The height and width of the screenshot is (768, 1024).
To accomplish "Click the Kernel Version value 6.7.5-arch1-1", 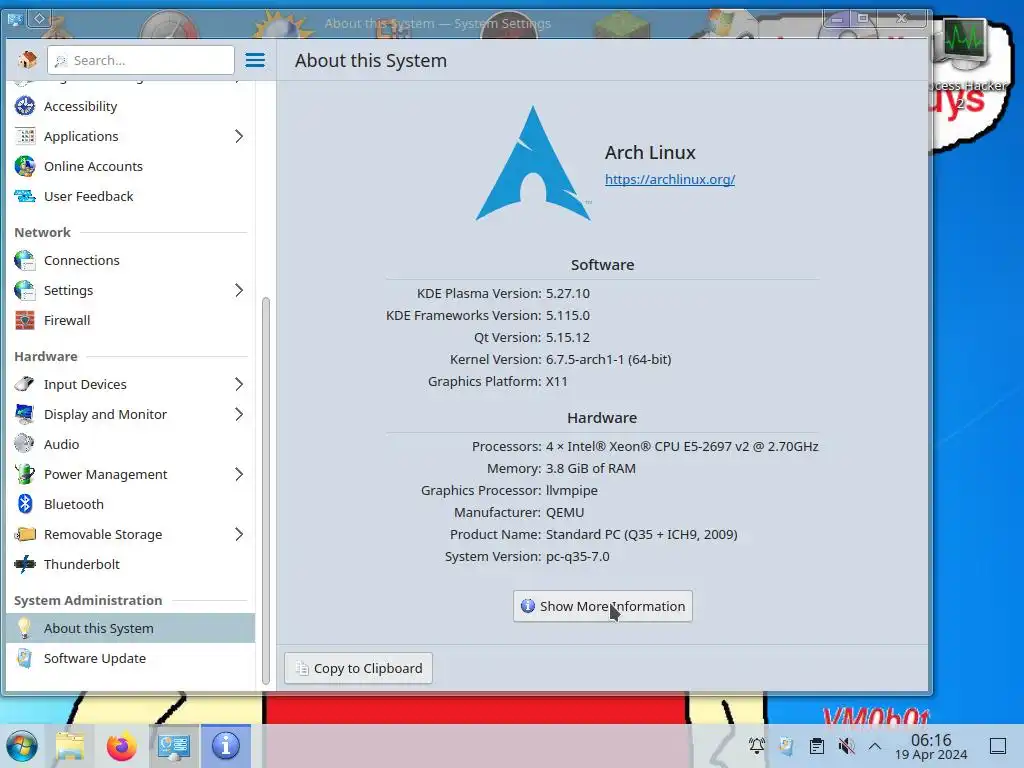I will pos(609,359).
